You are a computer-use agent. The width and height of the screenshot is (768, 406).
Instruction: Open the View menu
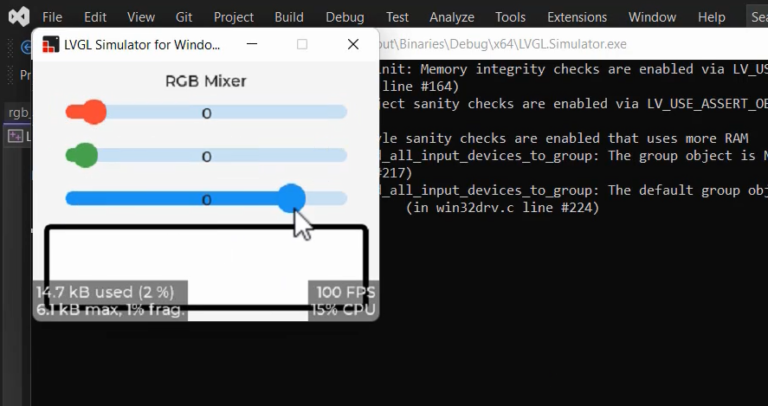(x=141, y=17)
